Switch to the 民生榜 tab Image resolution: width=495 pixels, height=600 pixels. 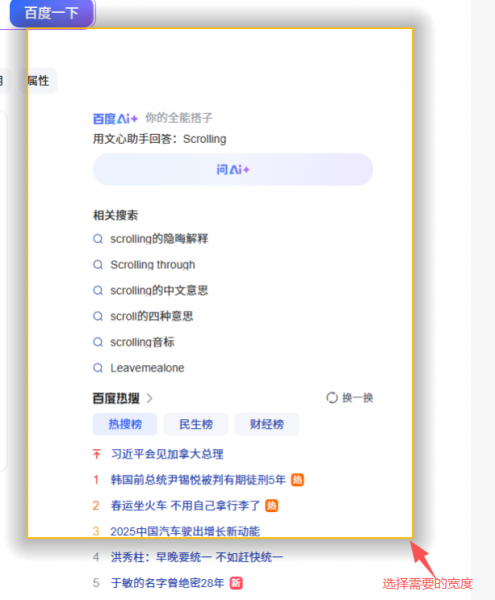(x=196, y=424)
